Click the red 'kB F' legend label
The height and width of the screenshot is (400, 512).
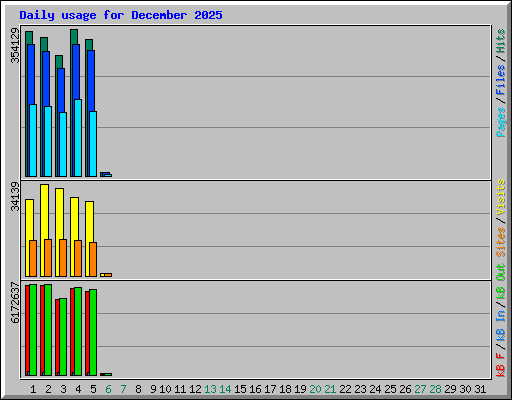click(x=501, y=365)
